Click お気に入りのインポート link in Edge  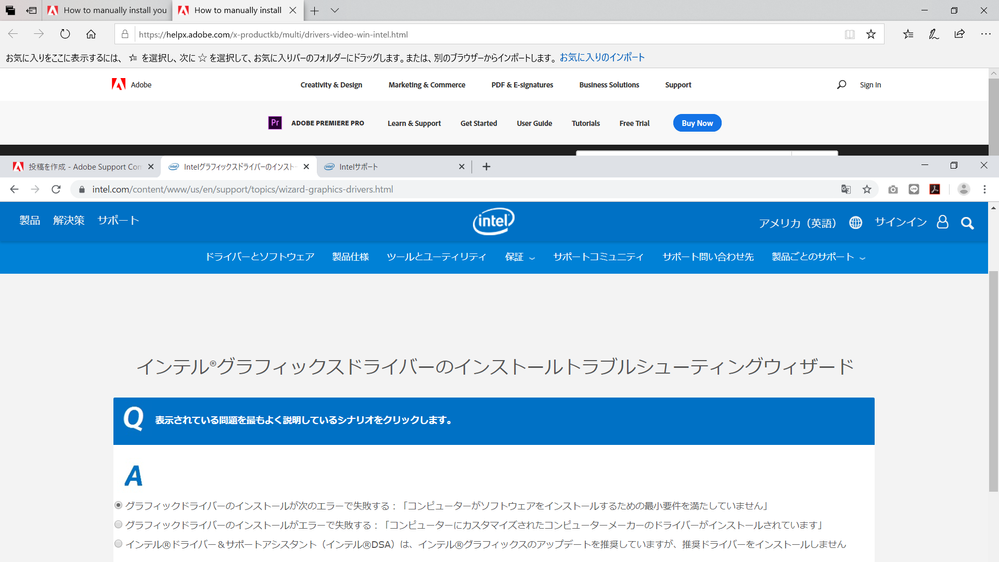click(602, 57)
